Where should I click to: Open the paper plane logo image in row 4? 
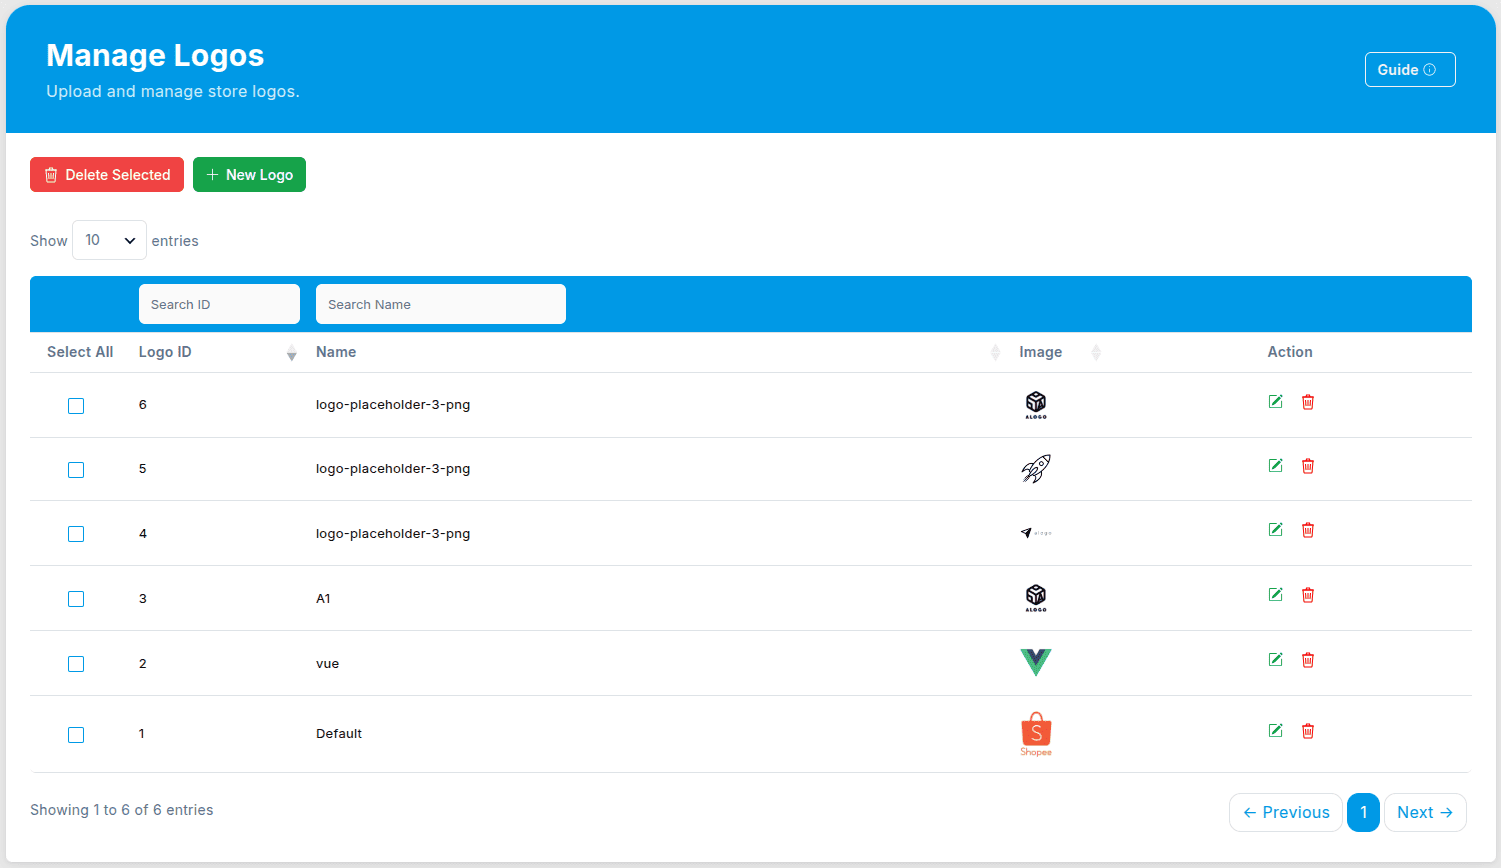[1036, 533]
